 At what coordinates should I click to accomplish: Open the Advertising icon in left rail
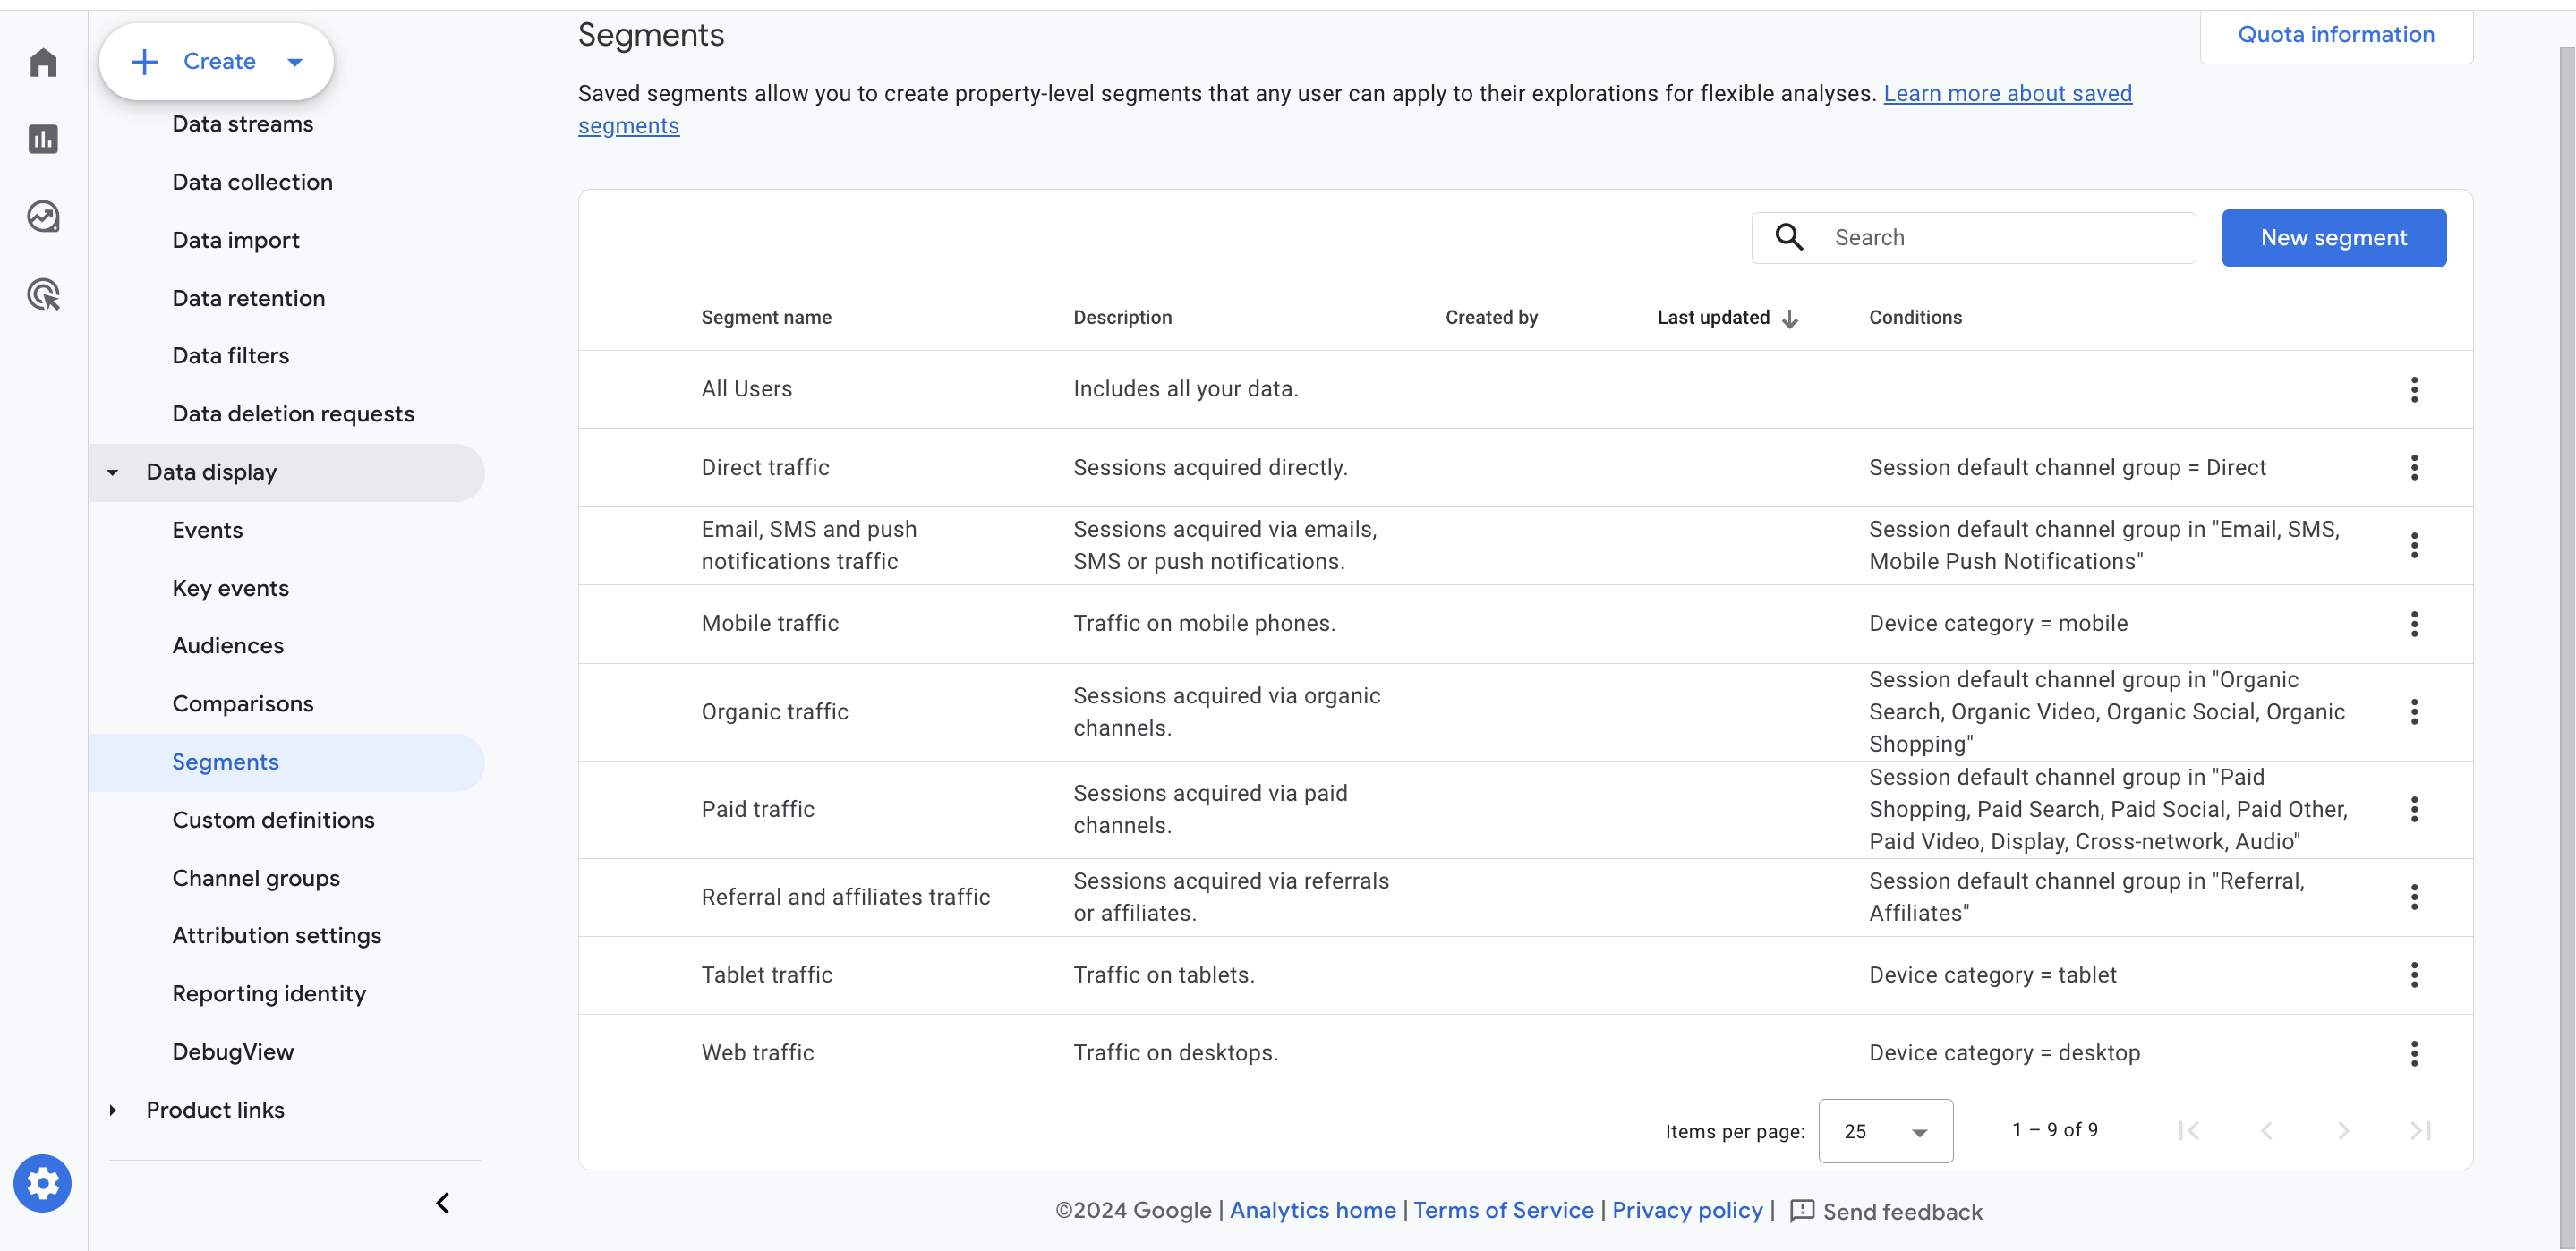[x=43, y=294]
